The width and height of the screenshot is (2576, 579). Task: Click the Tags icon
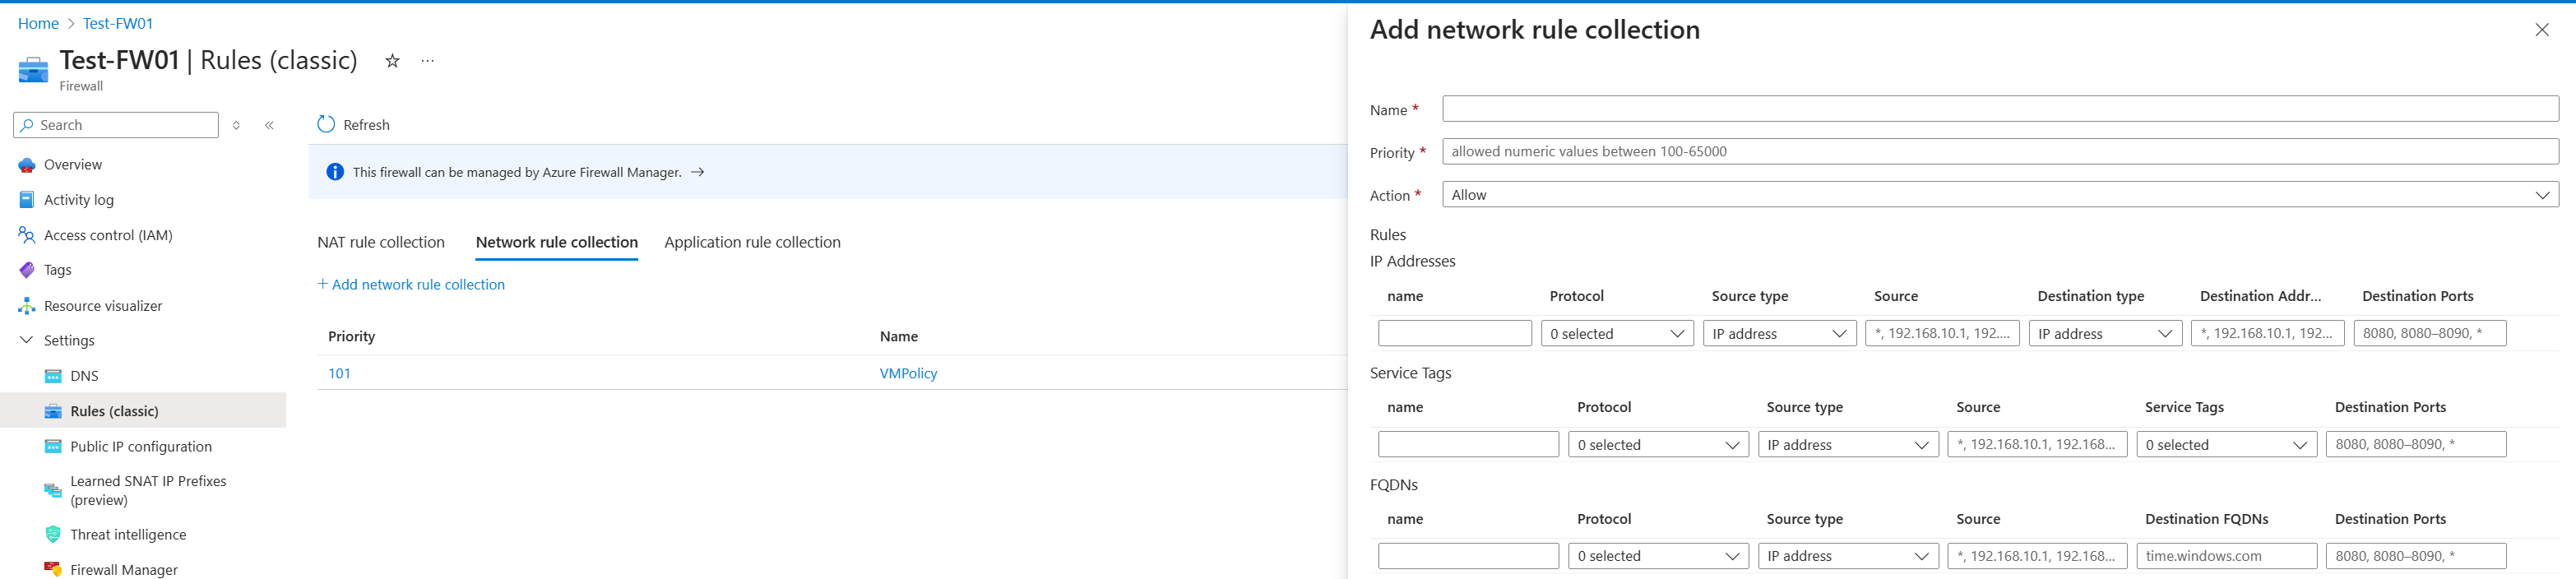(27, 270)
